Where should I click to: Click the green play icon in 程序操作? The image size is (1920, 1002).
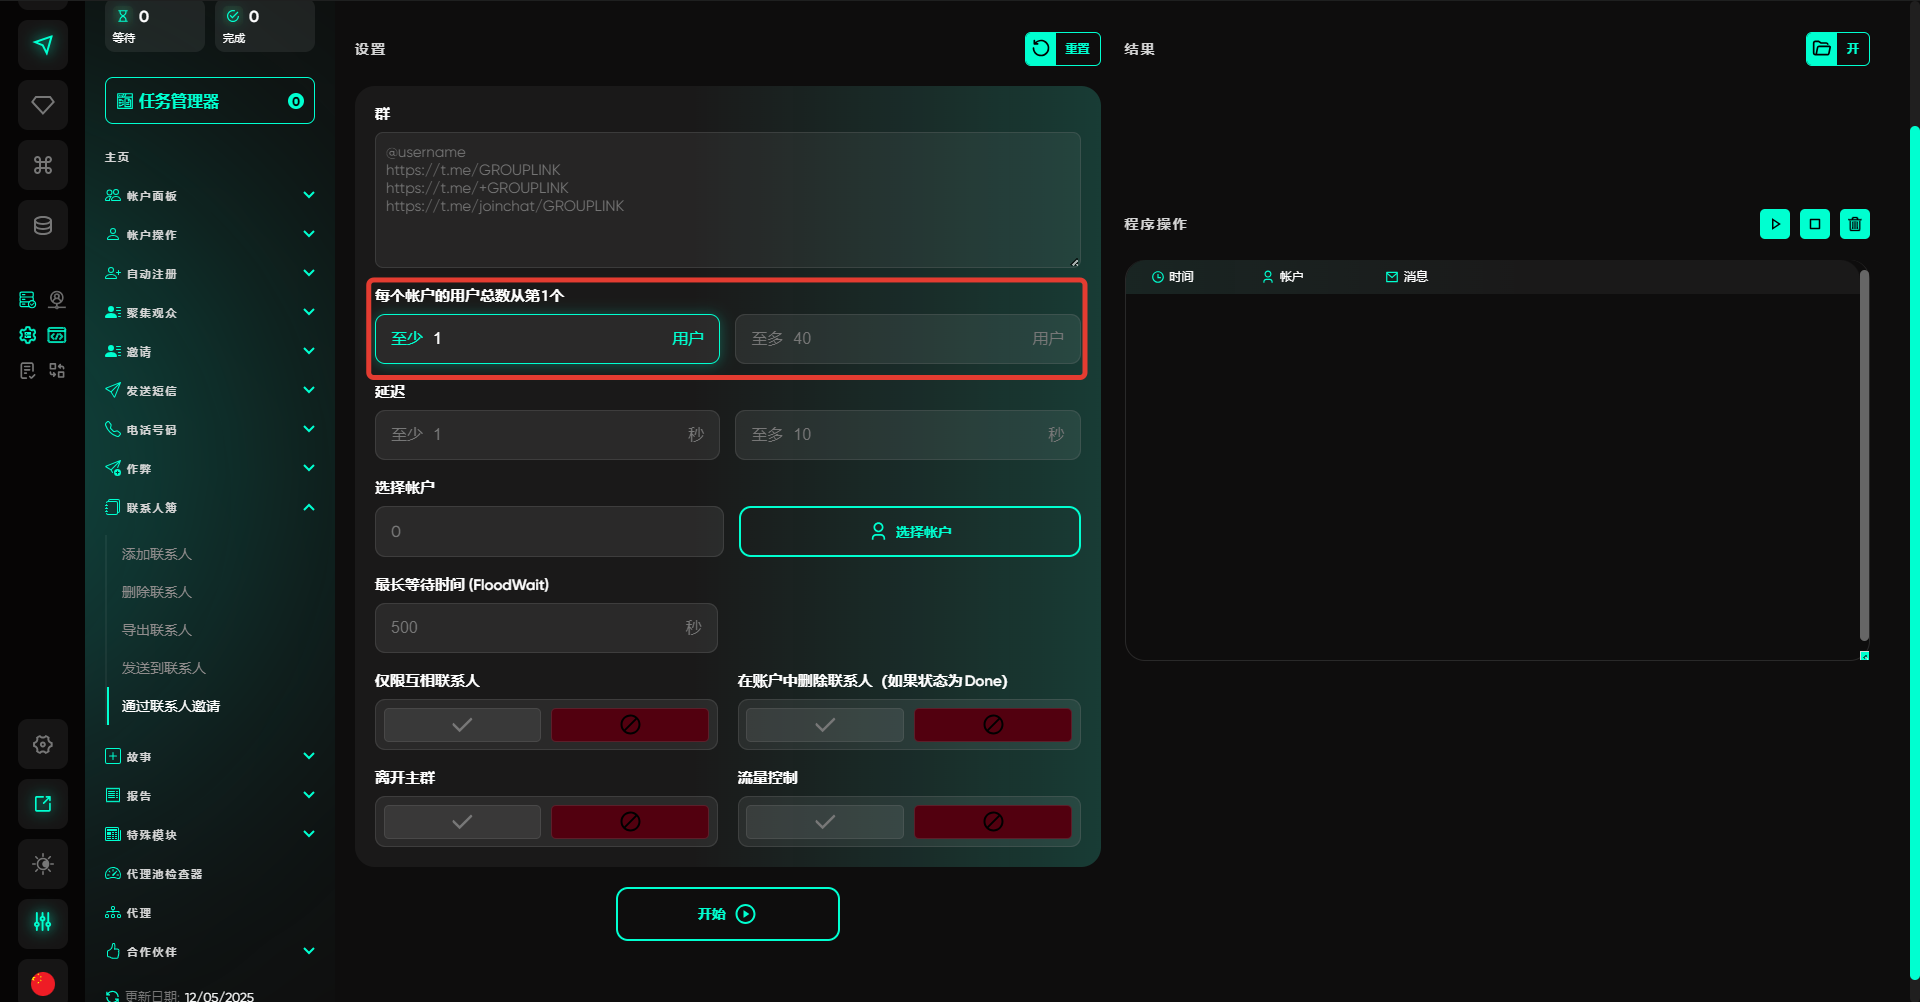coord(1774,224)
